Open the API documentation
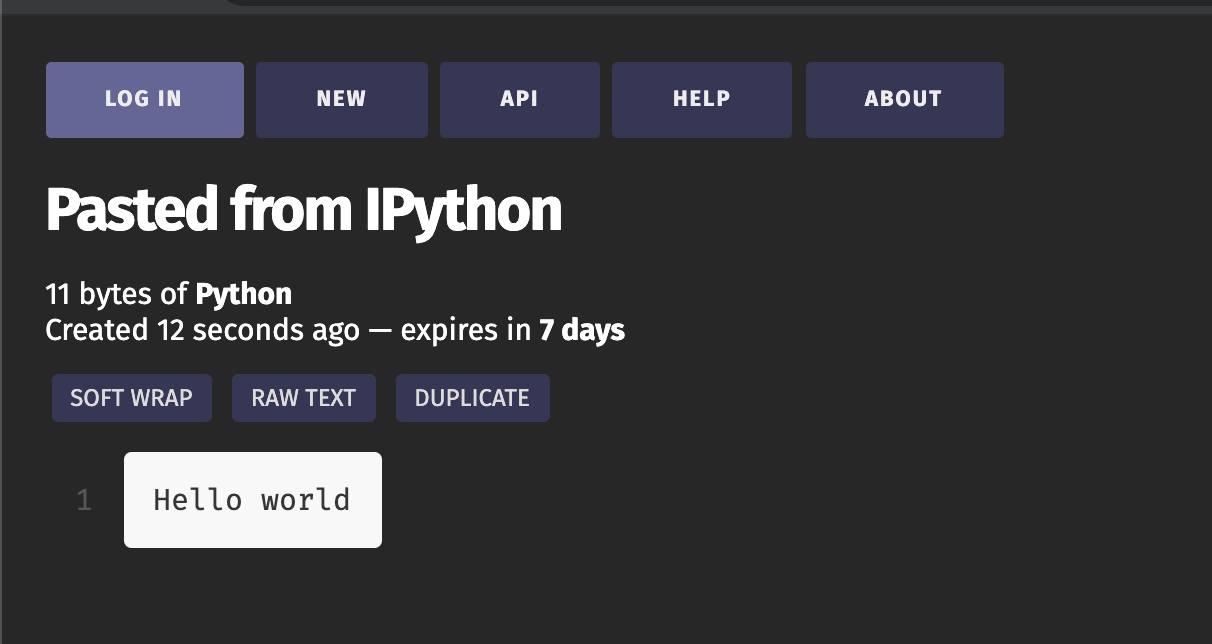1212x644 pixels. tap(519, 99)
